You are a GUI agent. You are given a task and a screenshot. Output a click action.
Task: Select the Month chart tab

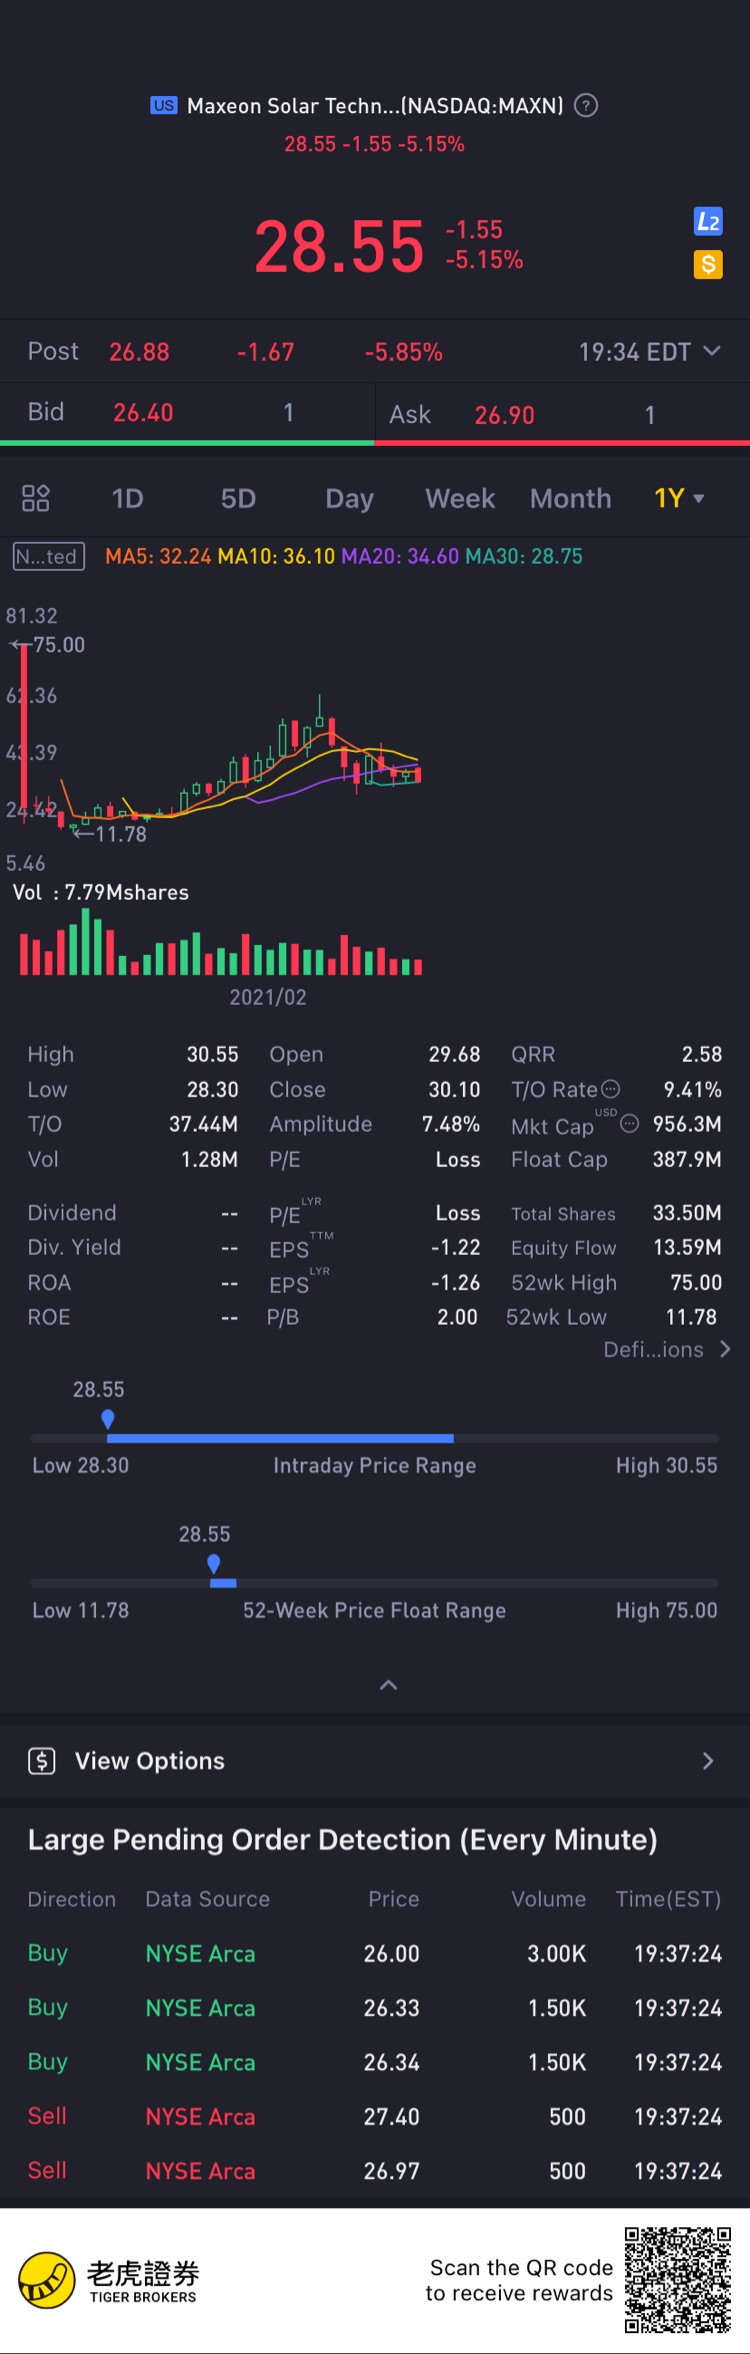[x=570, y=498]
